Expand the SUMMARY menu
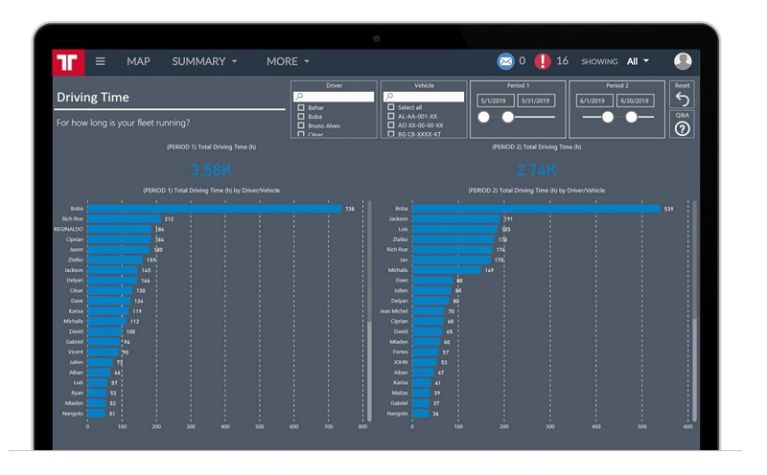This screenshot has width=767, height=475. (204, 61)
